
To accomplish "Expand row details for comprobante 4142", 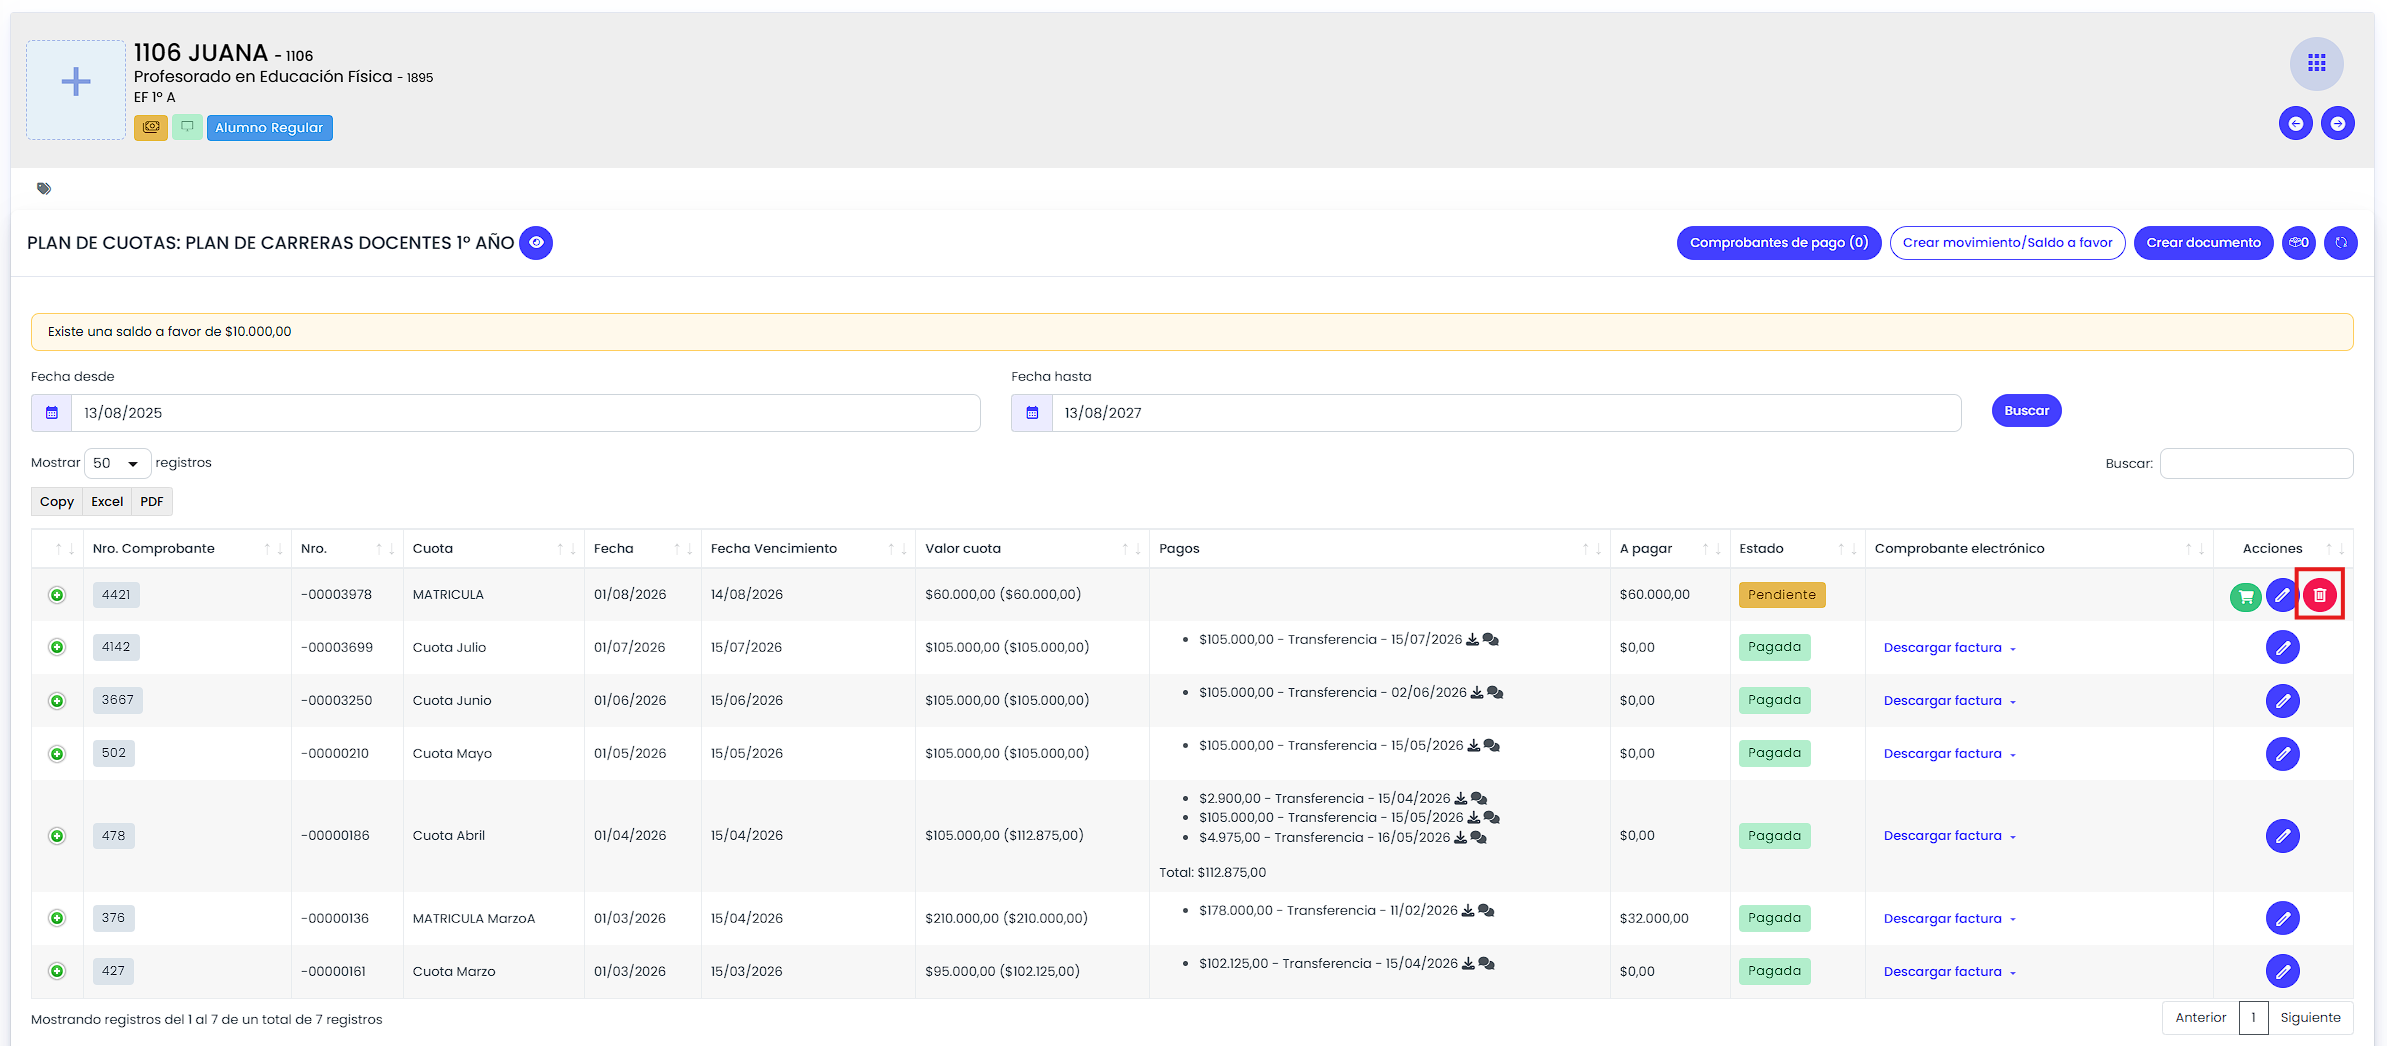I will point(57,647).
